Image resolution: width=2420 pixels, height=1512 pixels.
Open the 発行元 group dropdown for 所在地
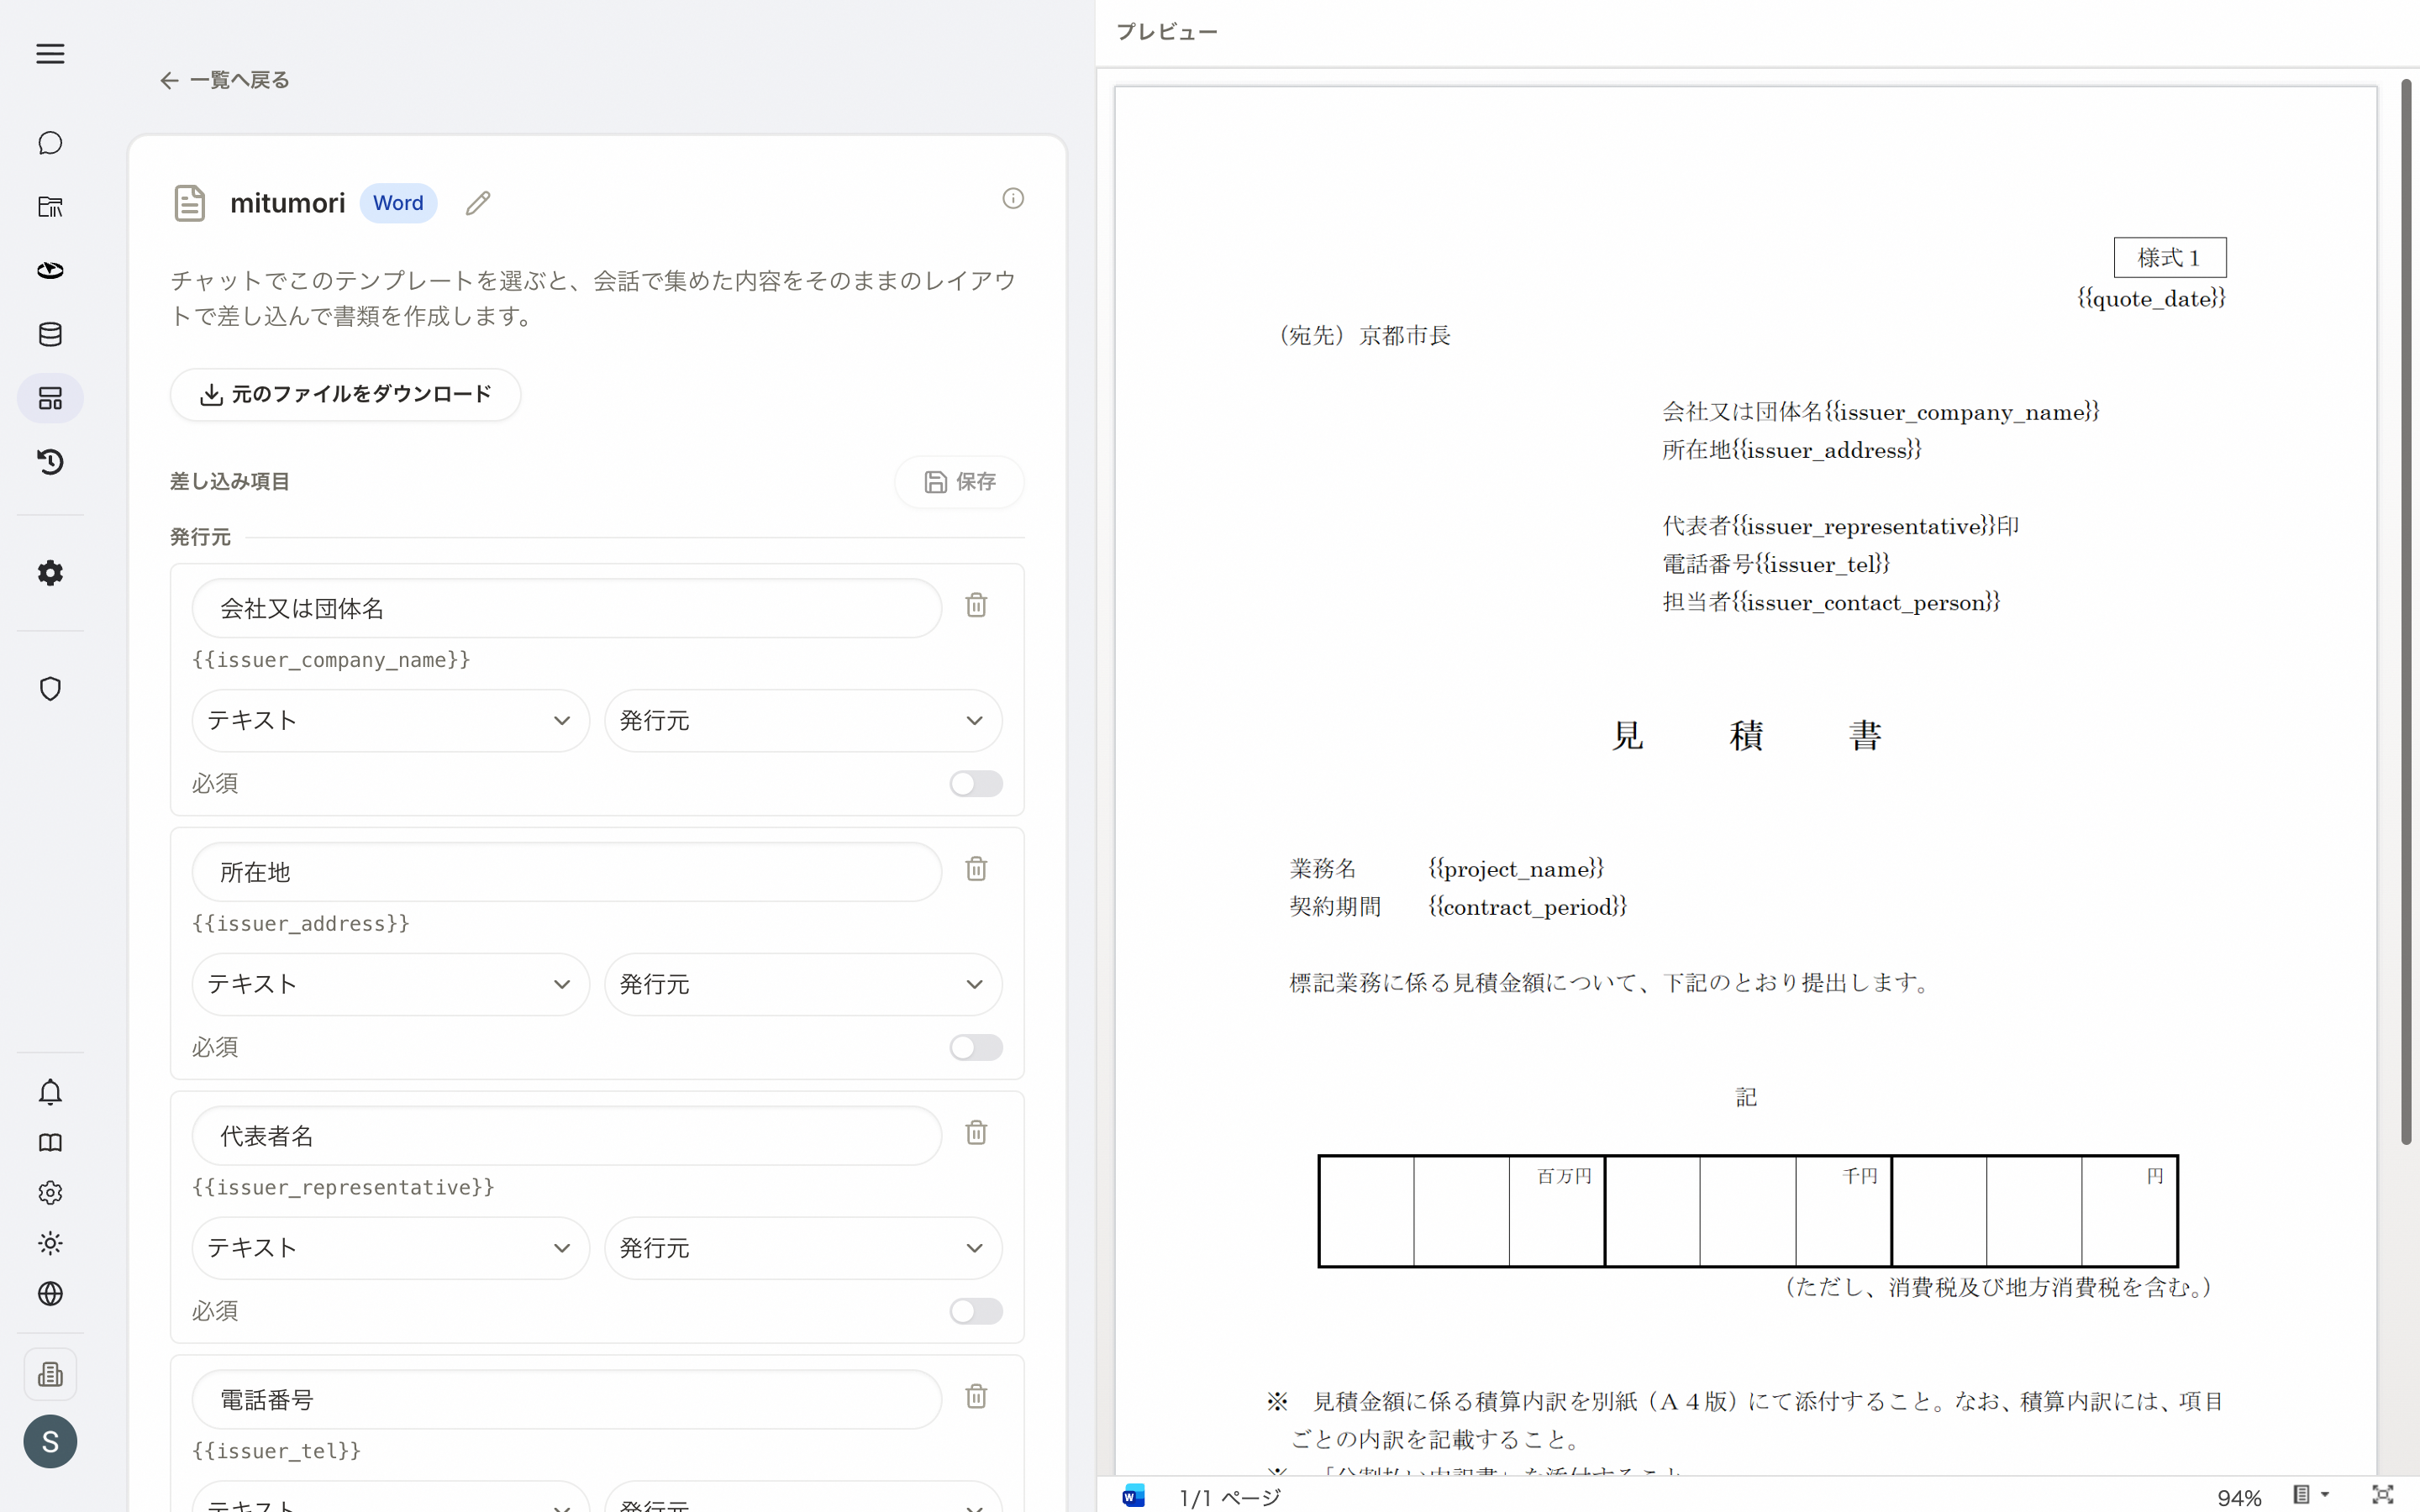(x=802, y=985)
